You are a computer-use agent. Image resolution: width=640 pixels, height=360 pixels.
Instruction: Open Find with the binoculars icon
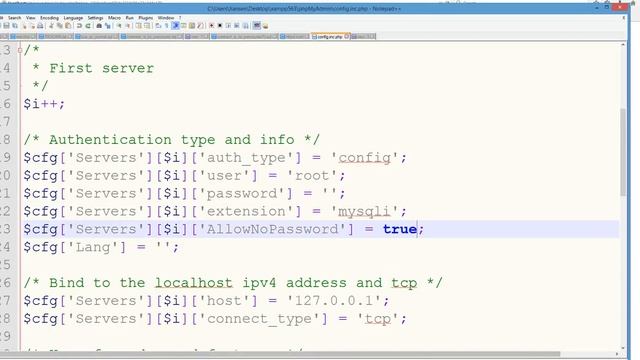coord(99,26)
